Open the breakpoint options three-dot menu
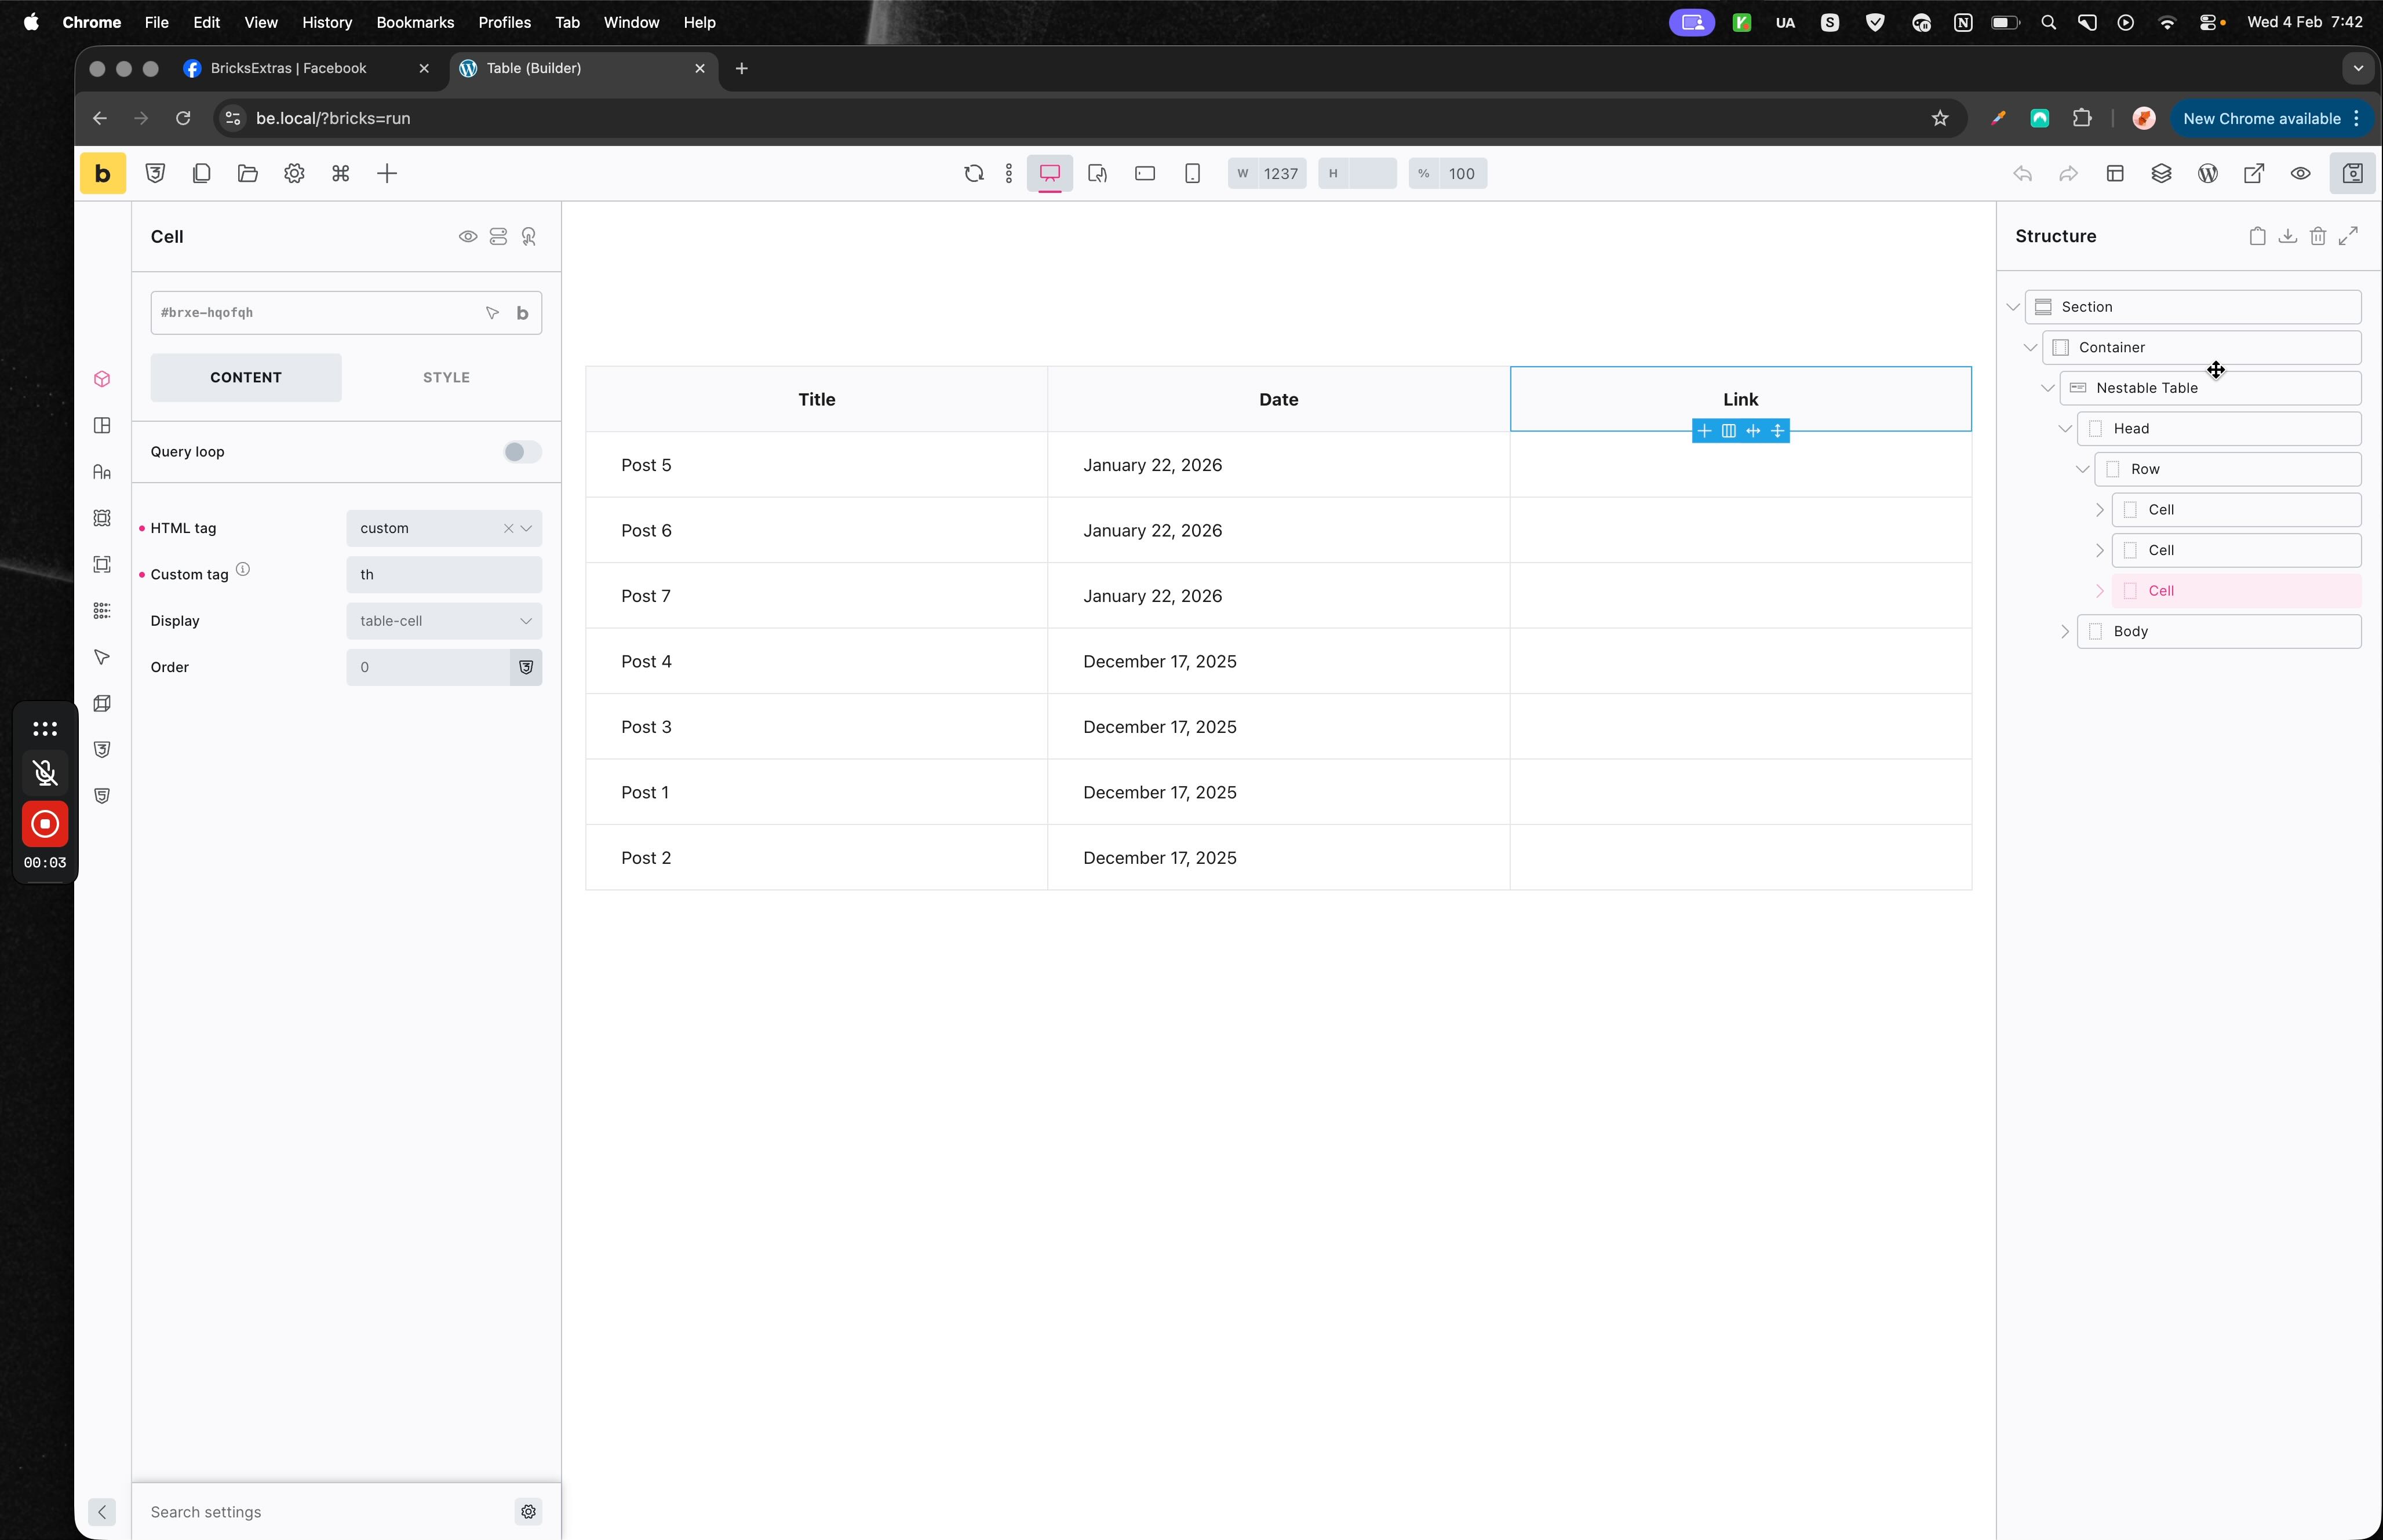This screenshot has width=2383, height=1540. tap(1009, 173)
